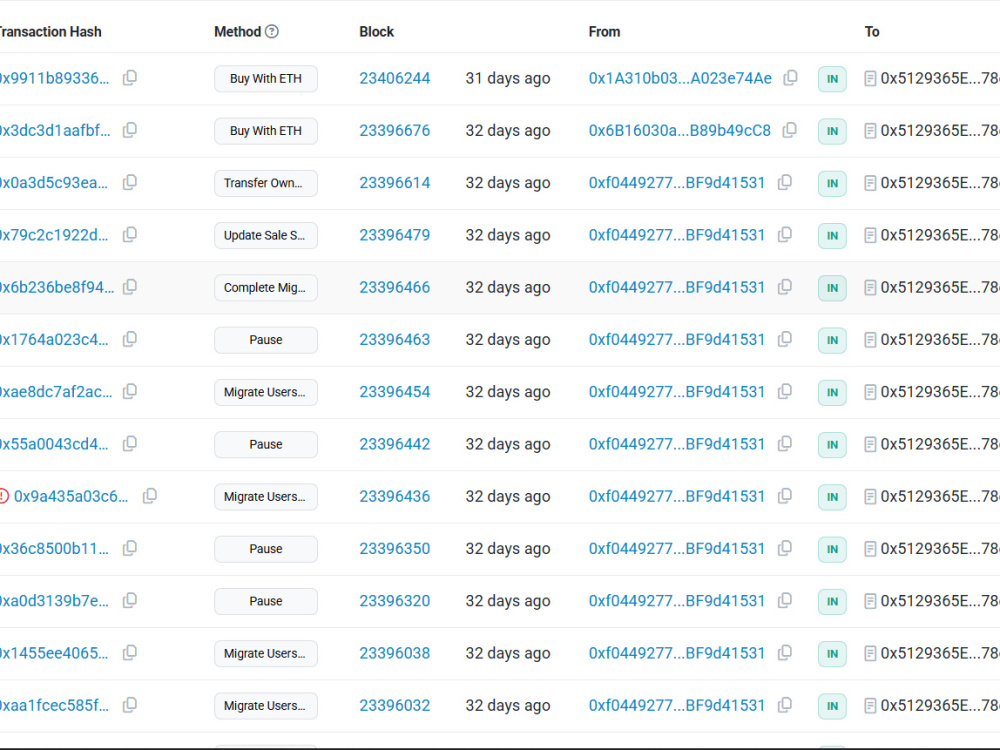This screenshot has height=750, width=1000.
Task: Open block 23396614
Action: (x=395, y=183)
